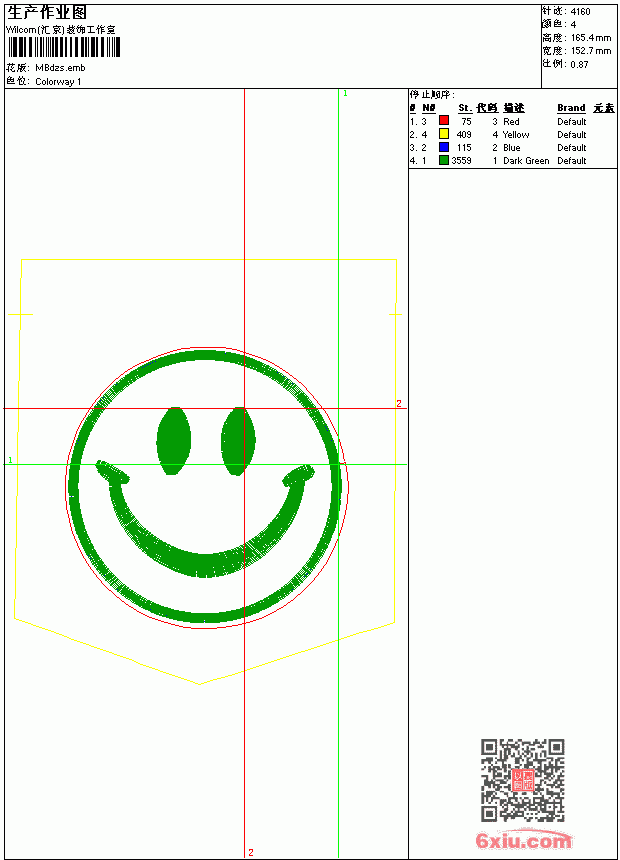Select the Dark Green row description text
620x860 pixels.
526,161
